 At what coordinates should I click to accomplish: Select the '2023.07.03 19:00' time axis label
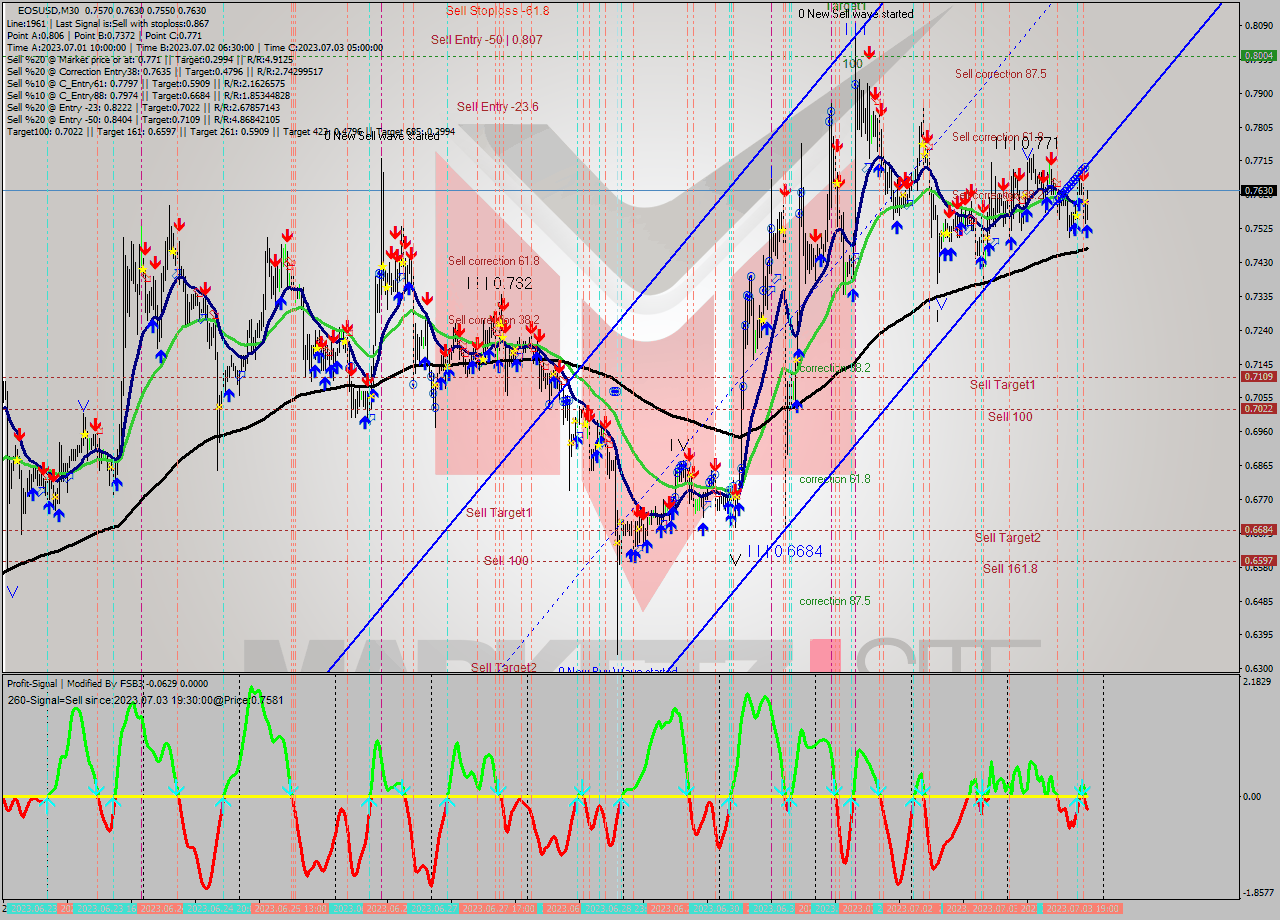point(1083,908)
